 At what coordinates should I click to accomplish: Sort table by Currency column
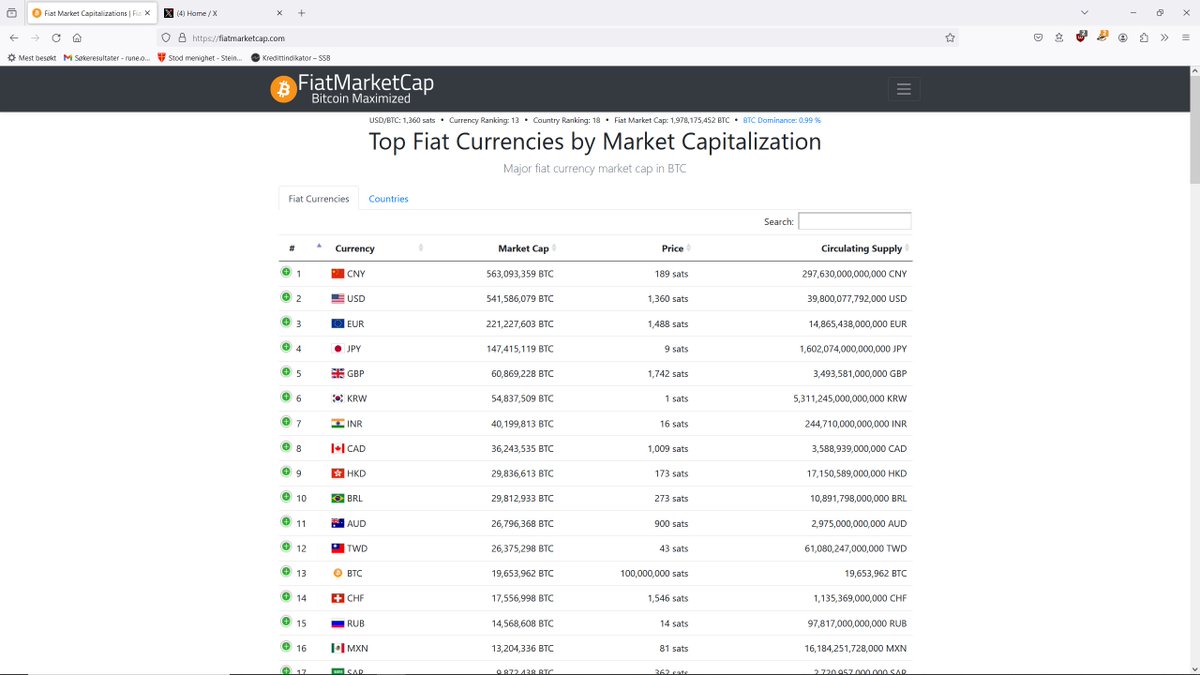pos(378,248)
